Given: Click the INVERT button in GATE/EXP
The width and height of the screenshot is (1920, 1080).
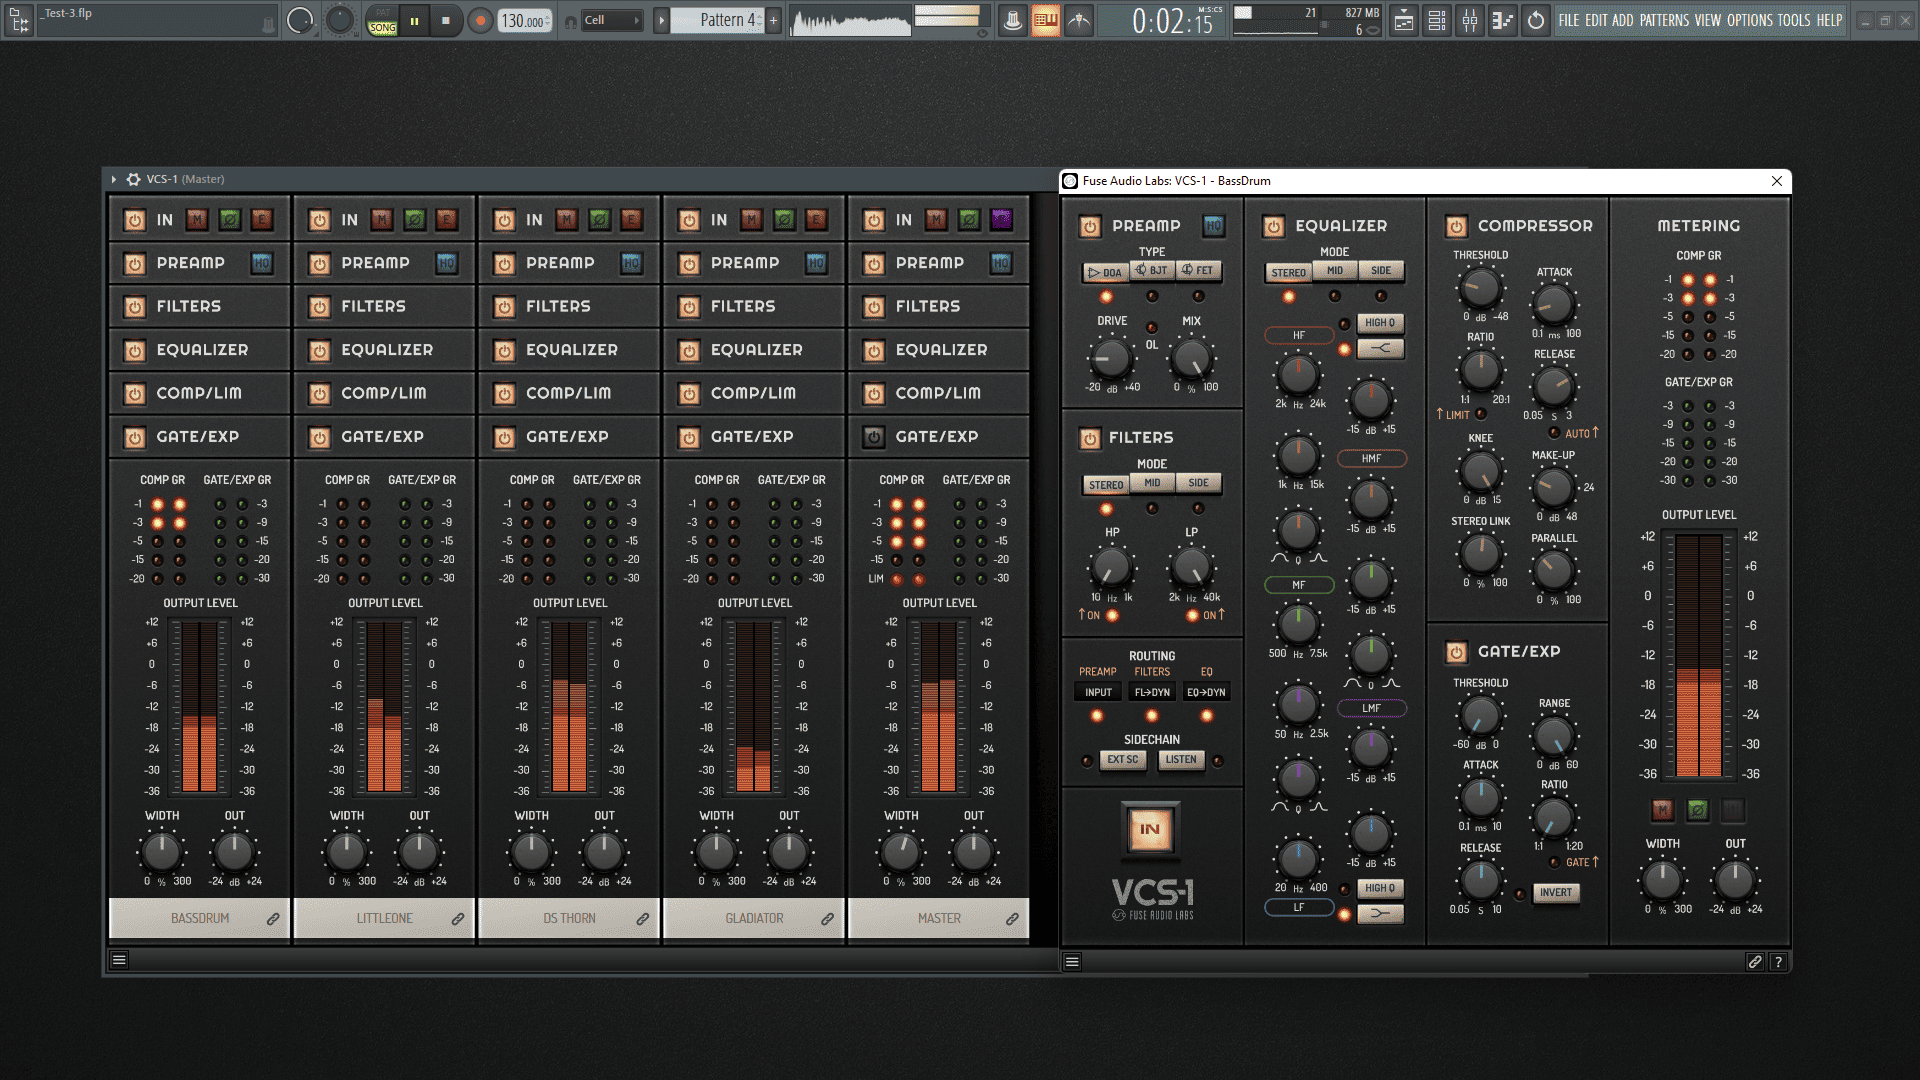Looking at the screenshot, I should 1556,893.
